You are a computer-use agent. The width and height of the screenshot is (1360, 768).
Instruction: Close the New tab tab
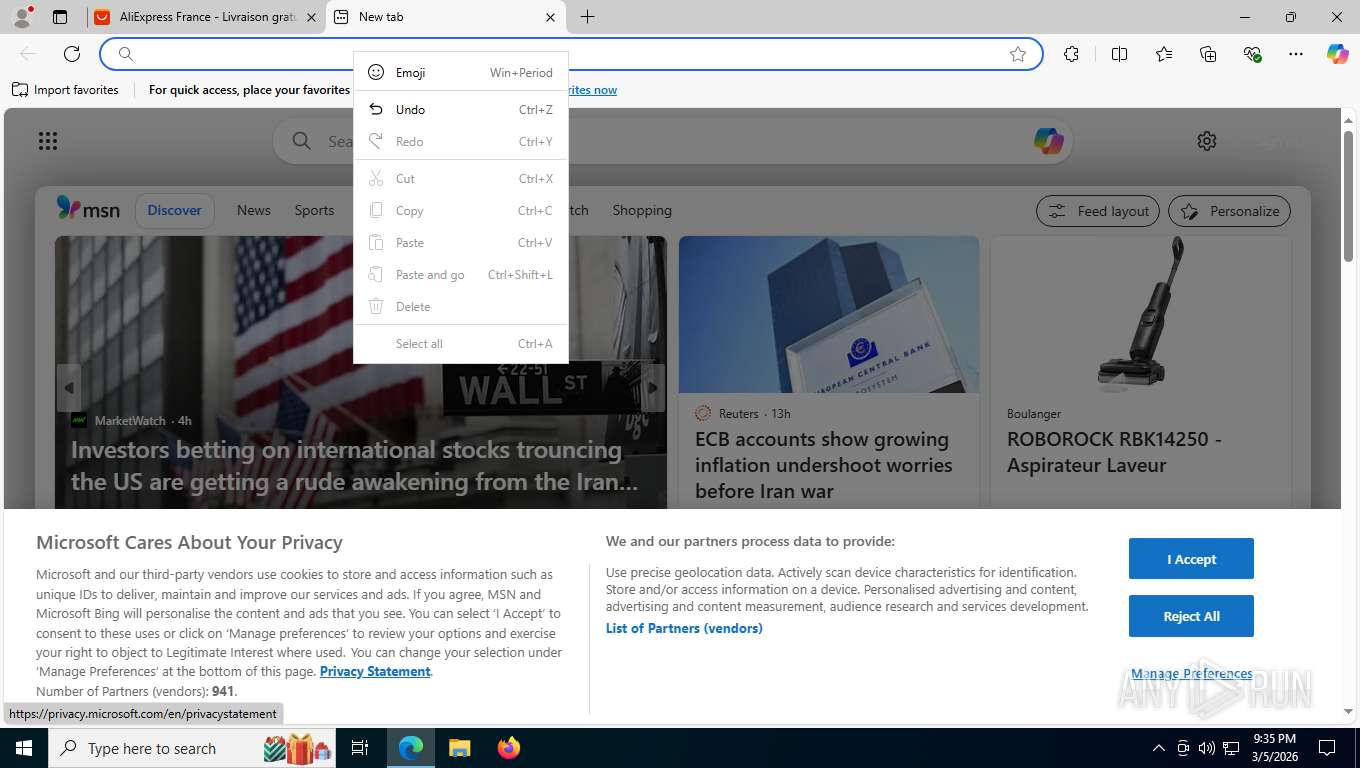coord(550,17)
